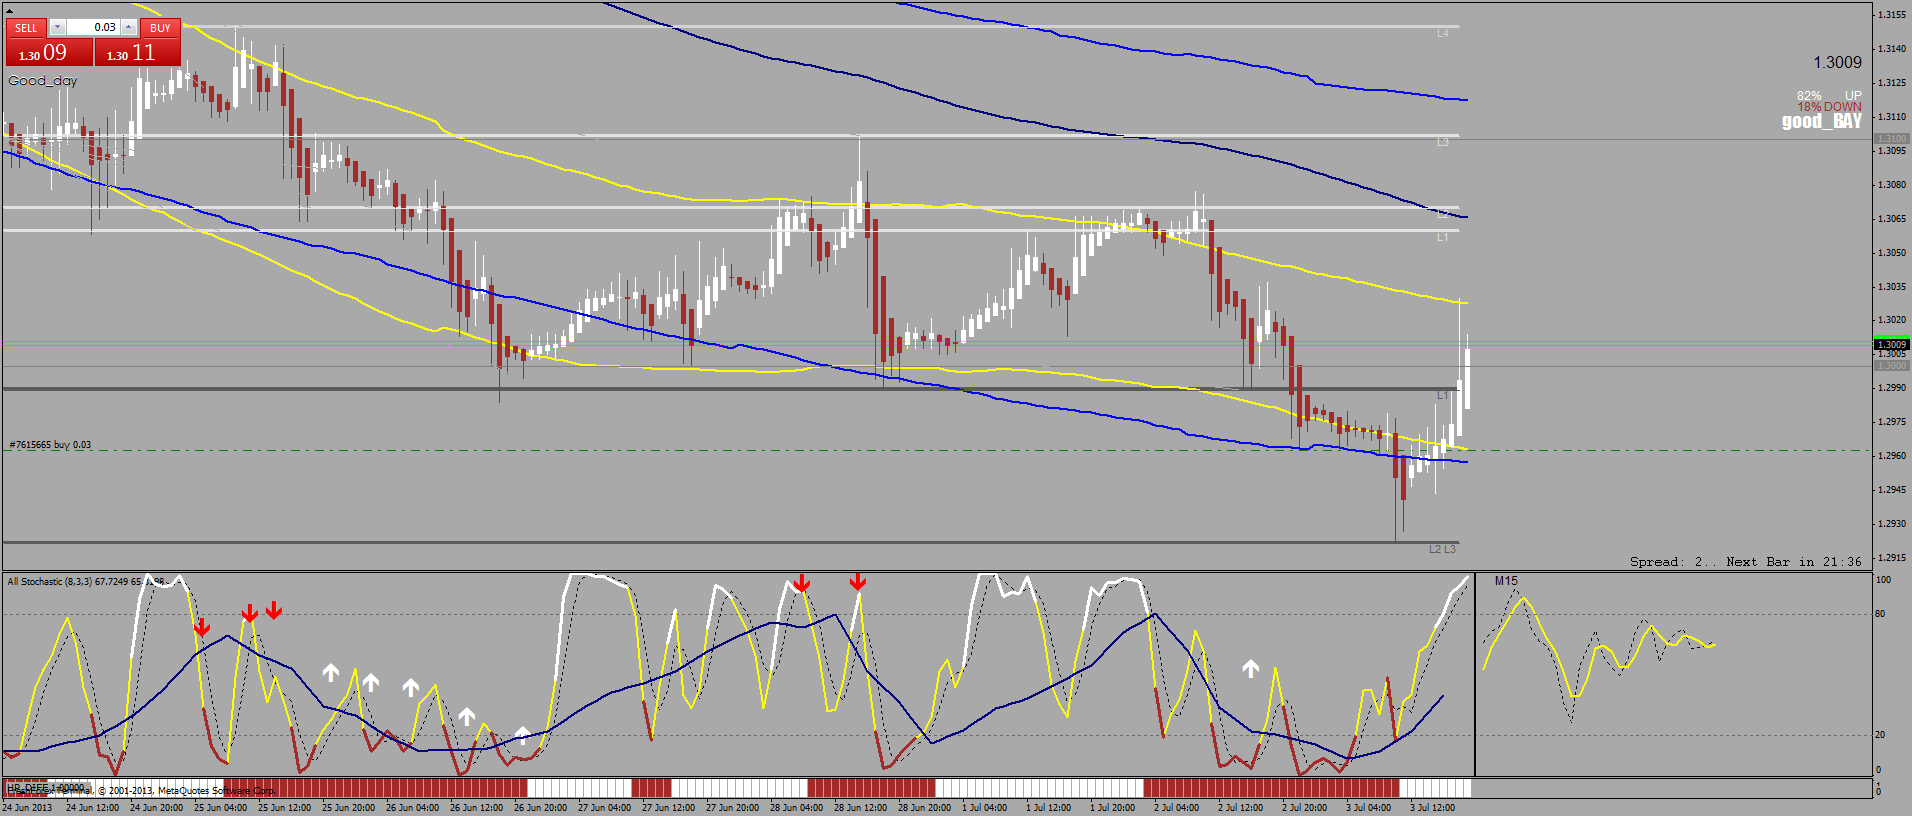The height and width of the screenshot is (816, 1912).
Task: Select the #7615665 buy 0.03 order label
Action: pyautogui.click(x=50, y=445)
